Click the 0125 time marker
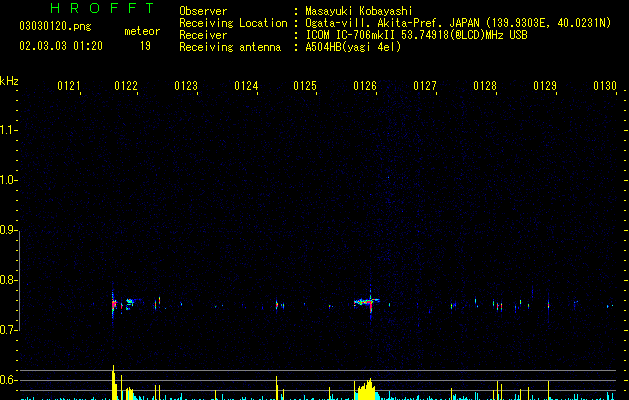This screenshot has width=629, height=400. tap(305, 86)
